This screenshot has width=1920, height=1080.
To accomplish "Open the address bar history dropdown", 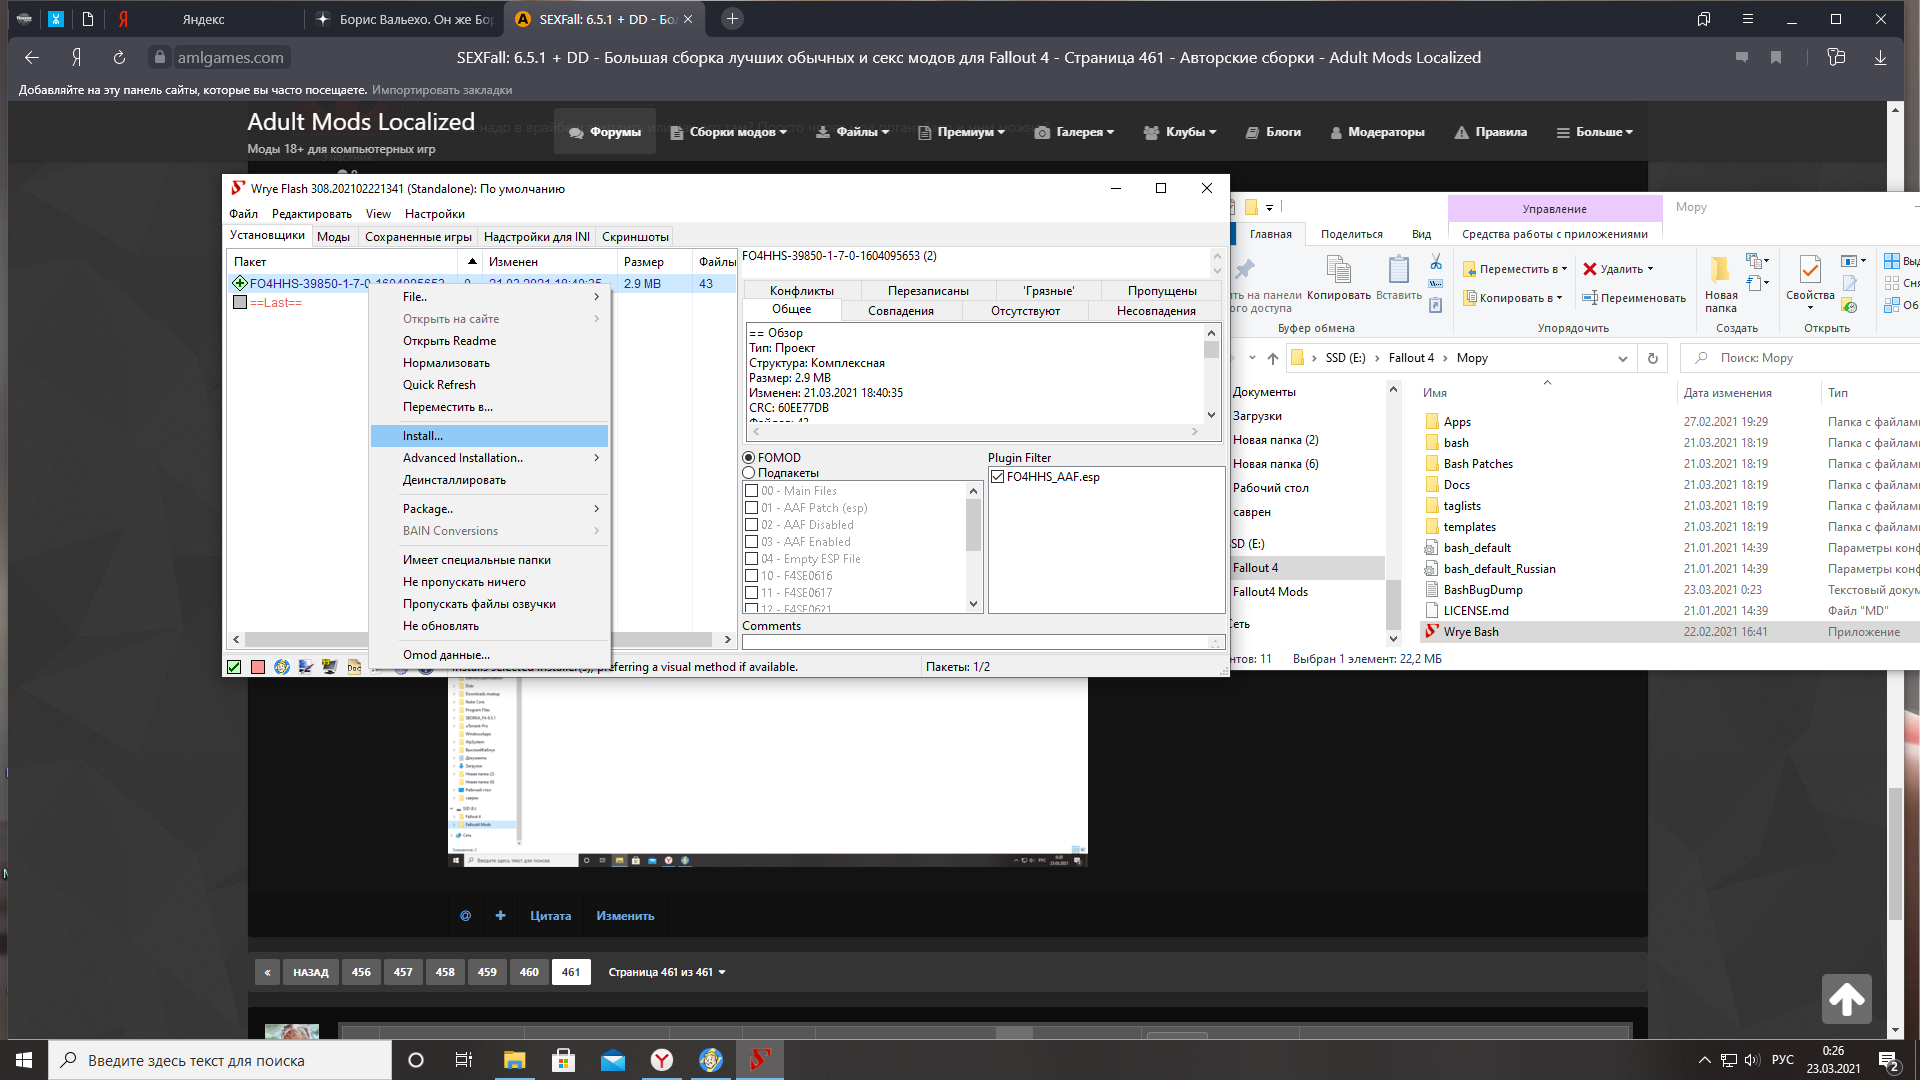I will pyautogui.click(x=1622, y=358).
